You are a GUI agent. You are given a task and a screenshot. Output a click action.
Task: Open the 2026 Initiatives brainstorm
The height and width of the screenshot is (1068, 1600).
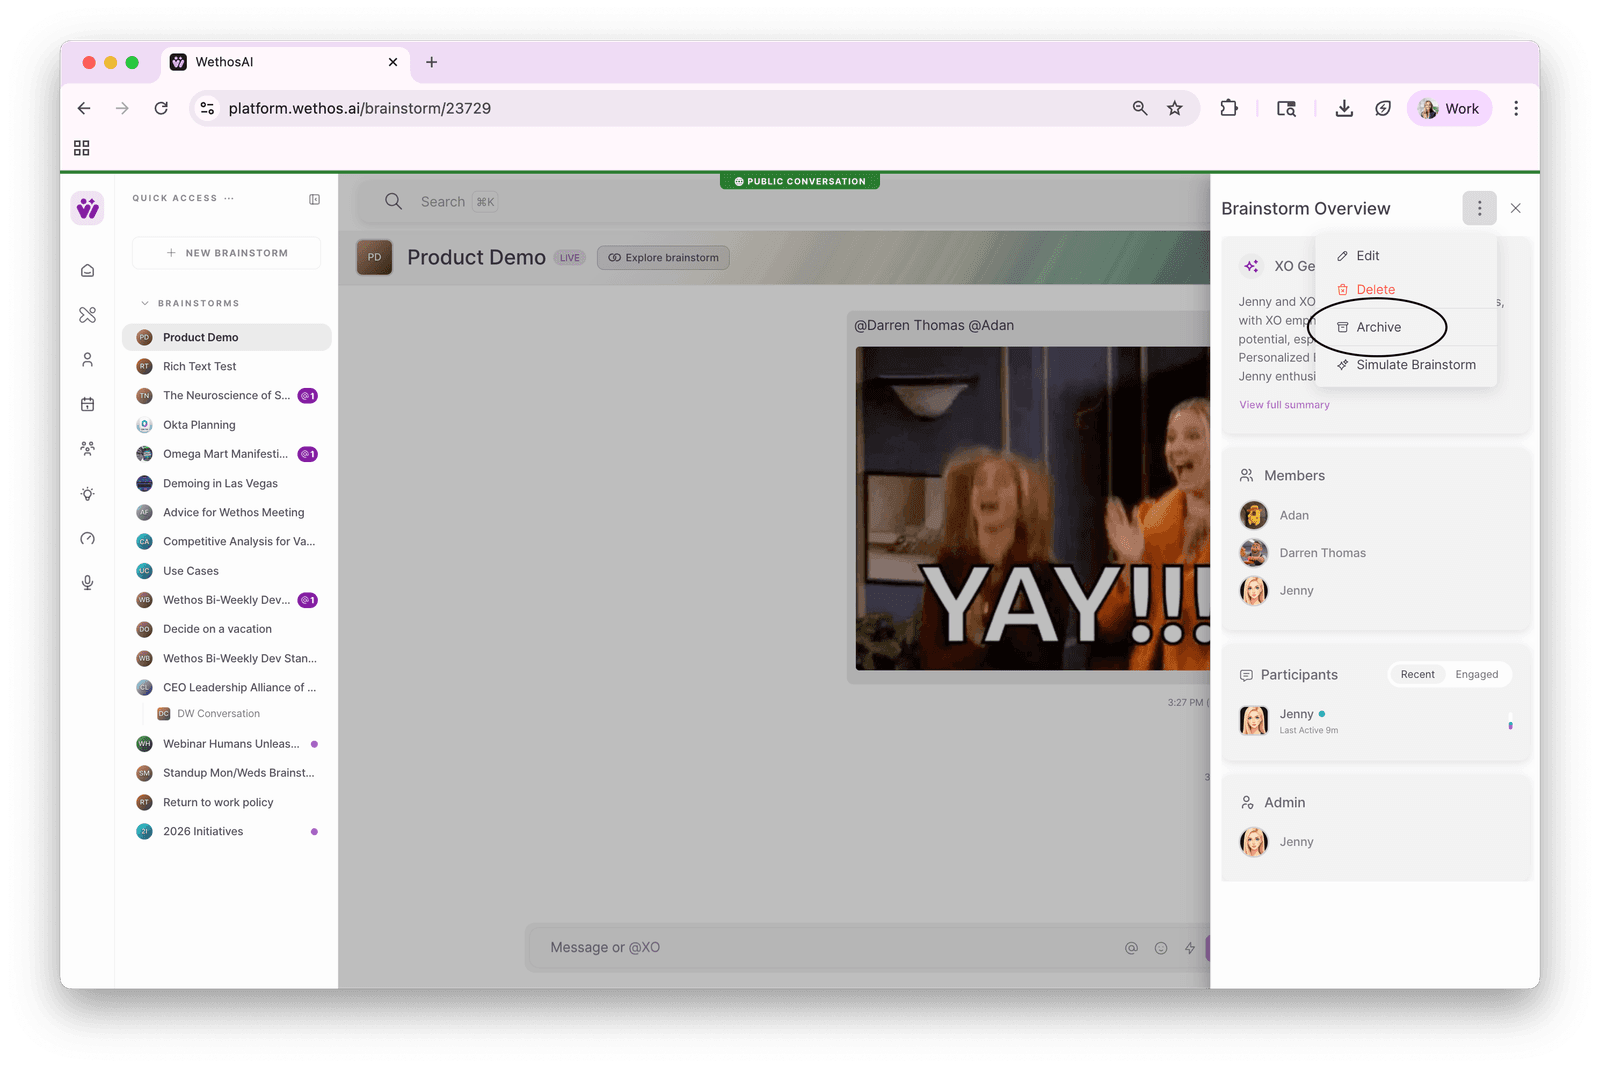227,832
